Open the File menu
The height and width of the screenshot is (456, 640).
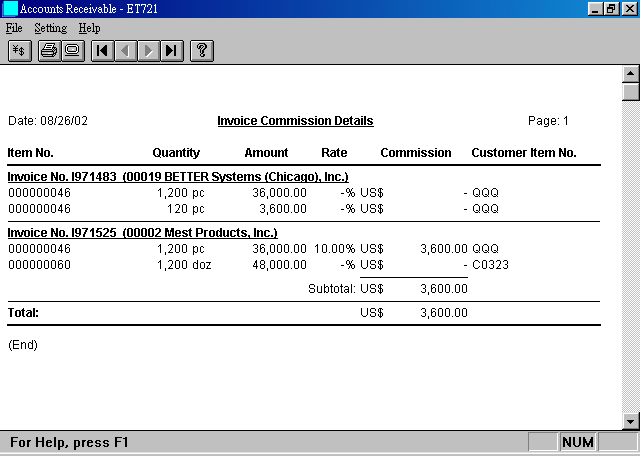pyautogui.click(x=14, y=28)
